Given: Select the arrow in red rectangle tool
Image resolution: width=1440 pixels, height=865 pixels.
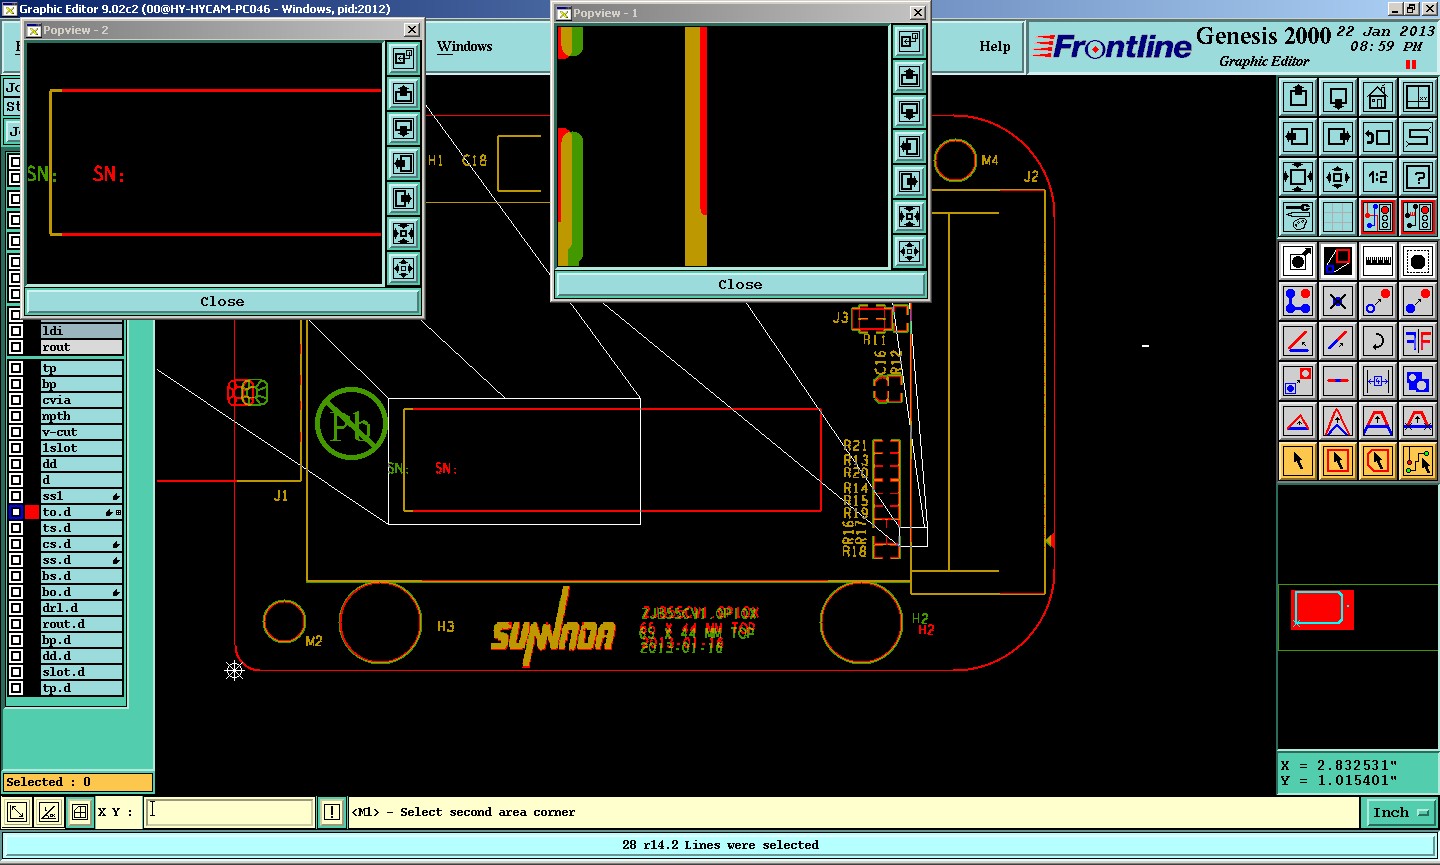Looking at the screenshot, I should [x=1338, y=460].
